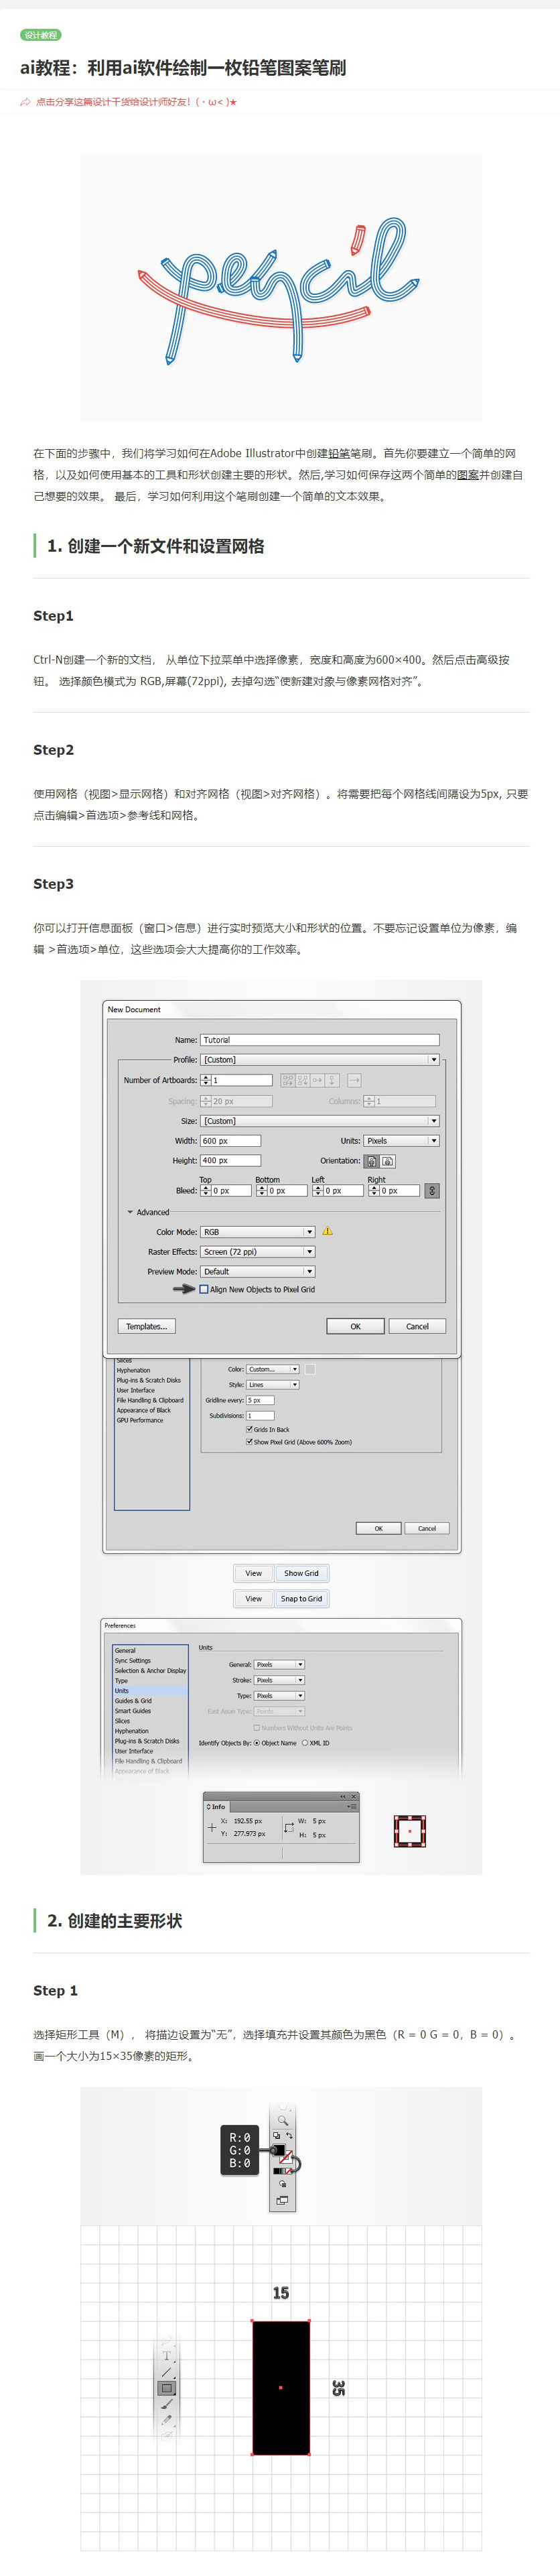This screenshot has width=560, height=2576.
Task: Open the Stroke units dropdown in Preferences
Action: pos(279,1680)
